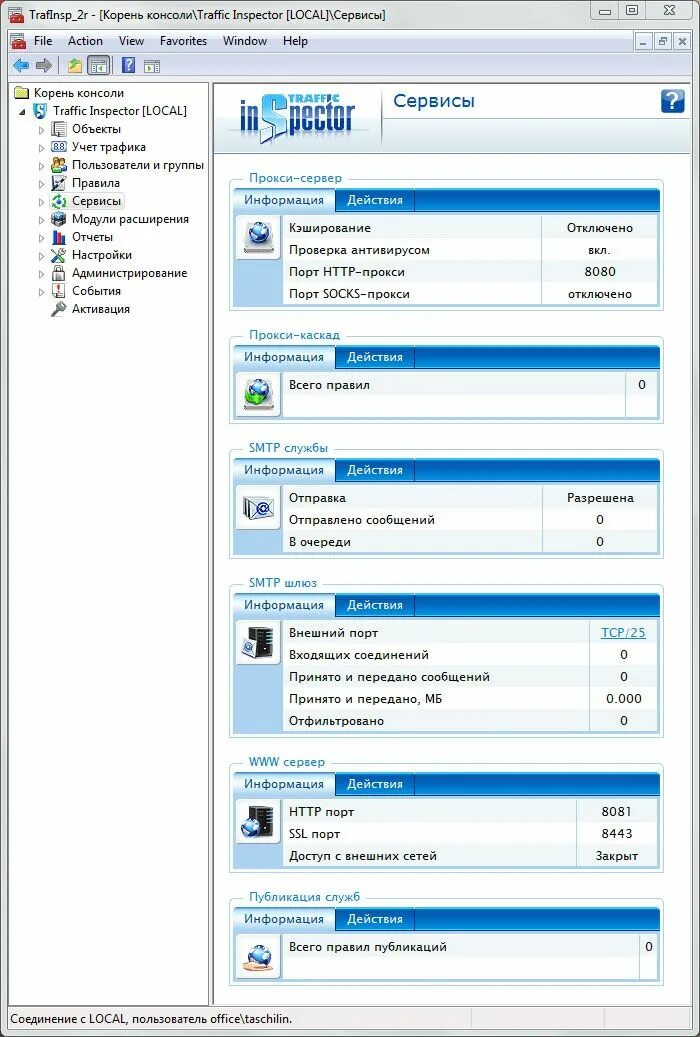Click the Прокси-сервер globe icon
Viewport: 700px width, 1037px height.
click(258, 237)
